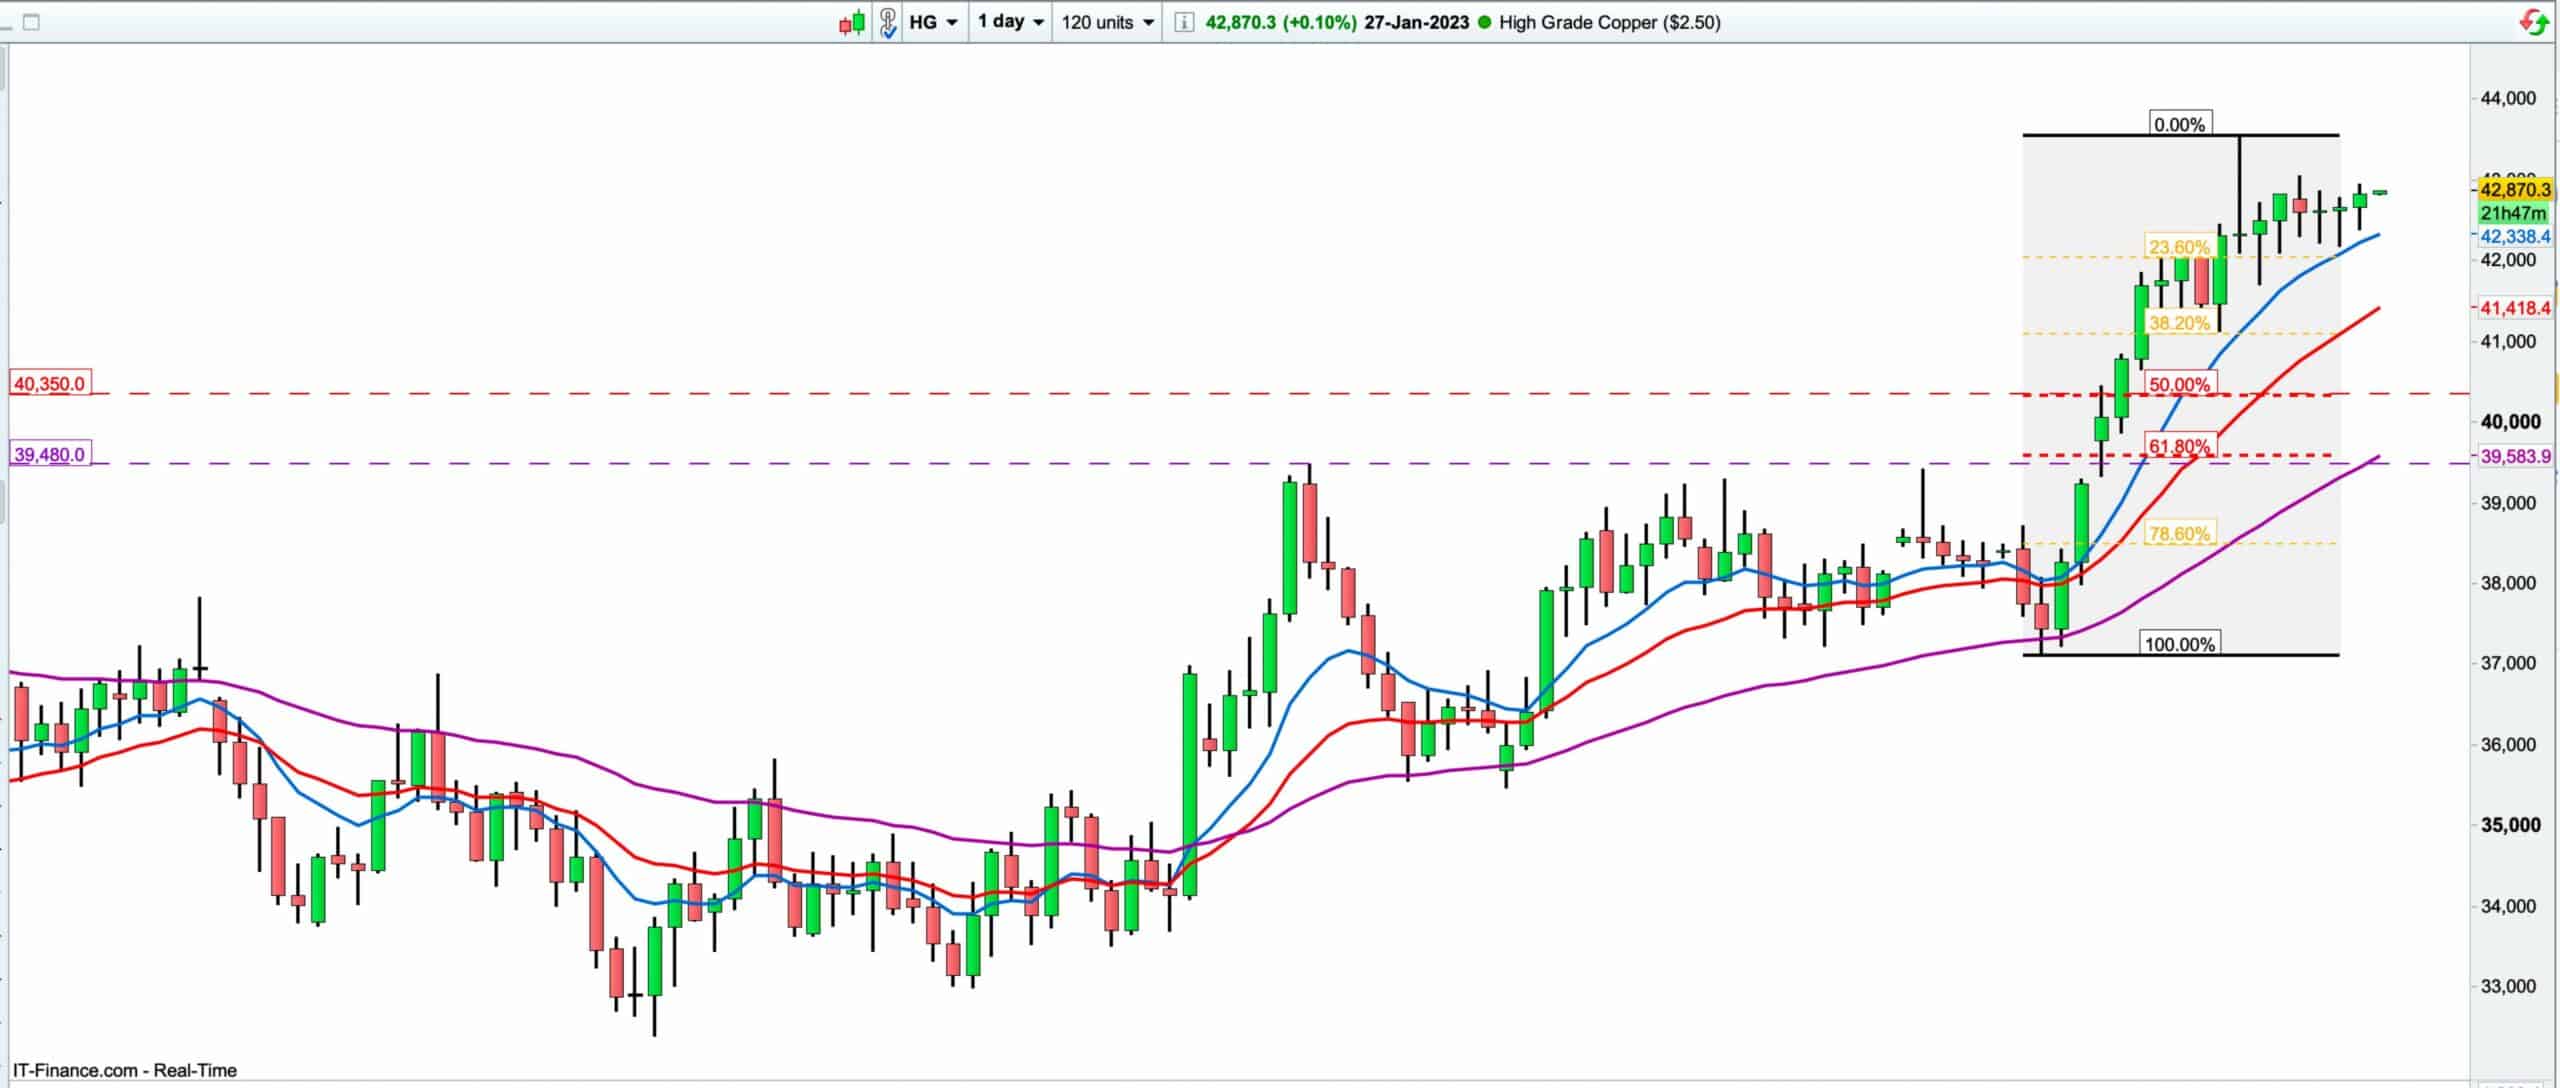Expand the 1 day timeframe dropdown
The width and height of the screenshot is (2560, 1088).
(1010, 22)
